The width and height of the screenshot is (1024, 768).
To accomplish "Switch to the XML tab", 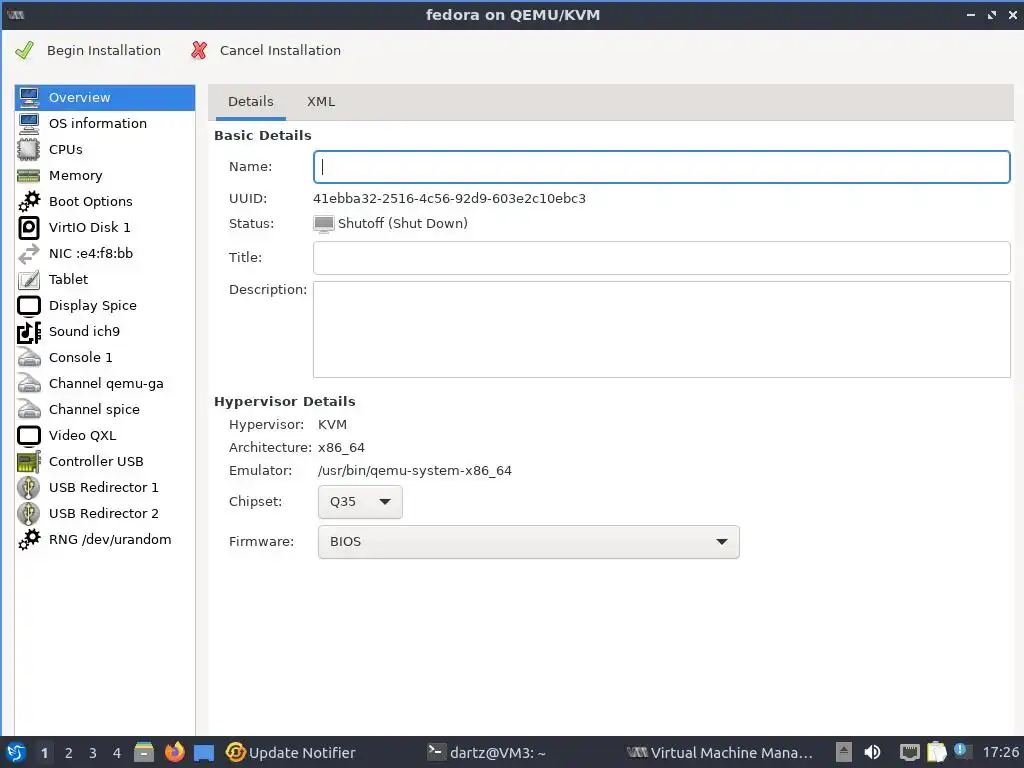I will click(x=321, y=102).
